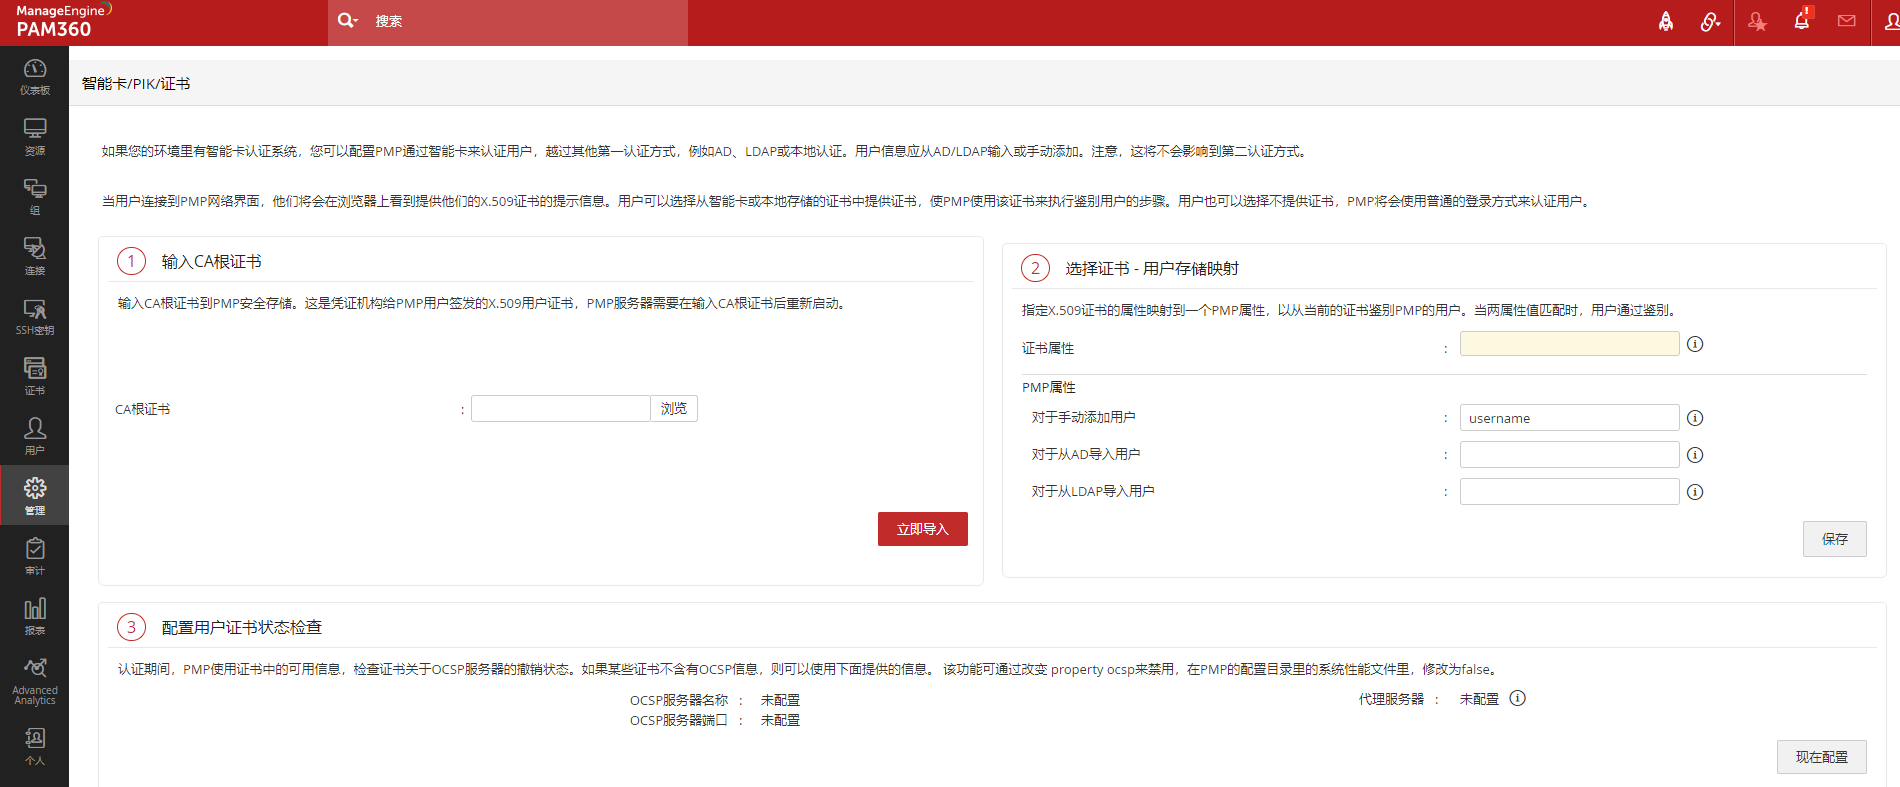This screenshot has height=787, width=1900.
Task: Click the CA根证书 file path field
Action: click(561, 408)
